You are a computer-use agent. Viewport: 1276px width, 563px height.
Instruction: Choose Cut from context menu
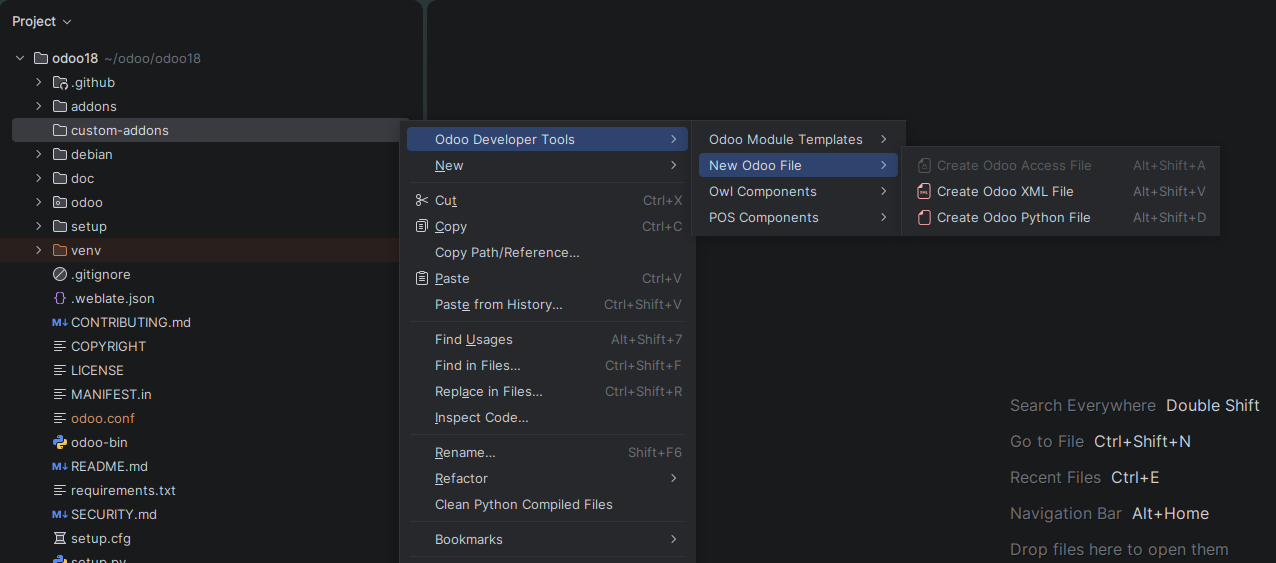tap(548, 200)
